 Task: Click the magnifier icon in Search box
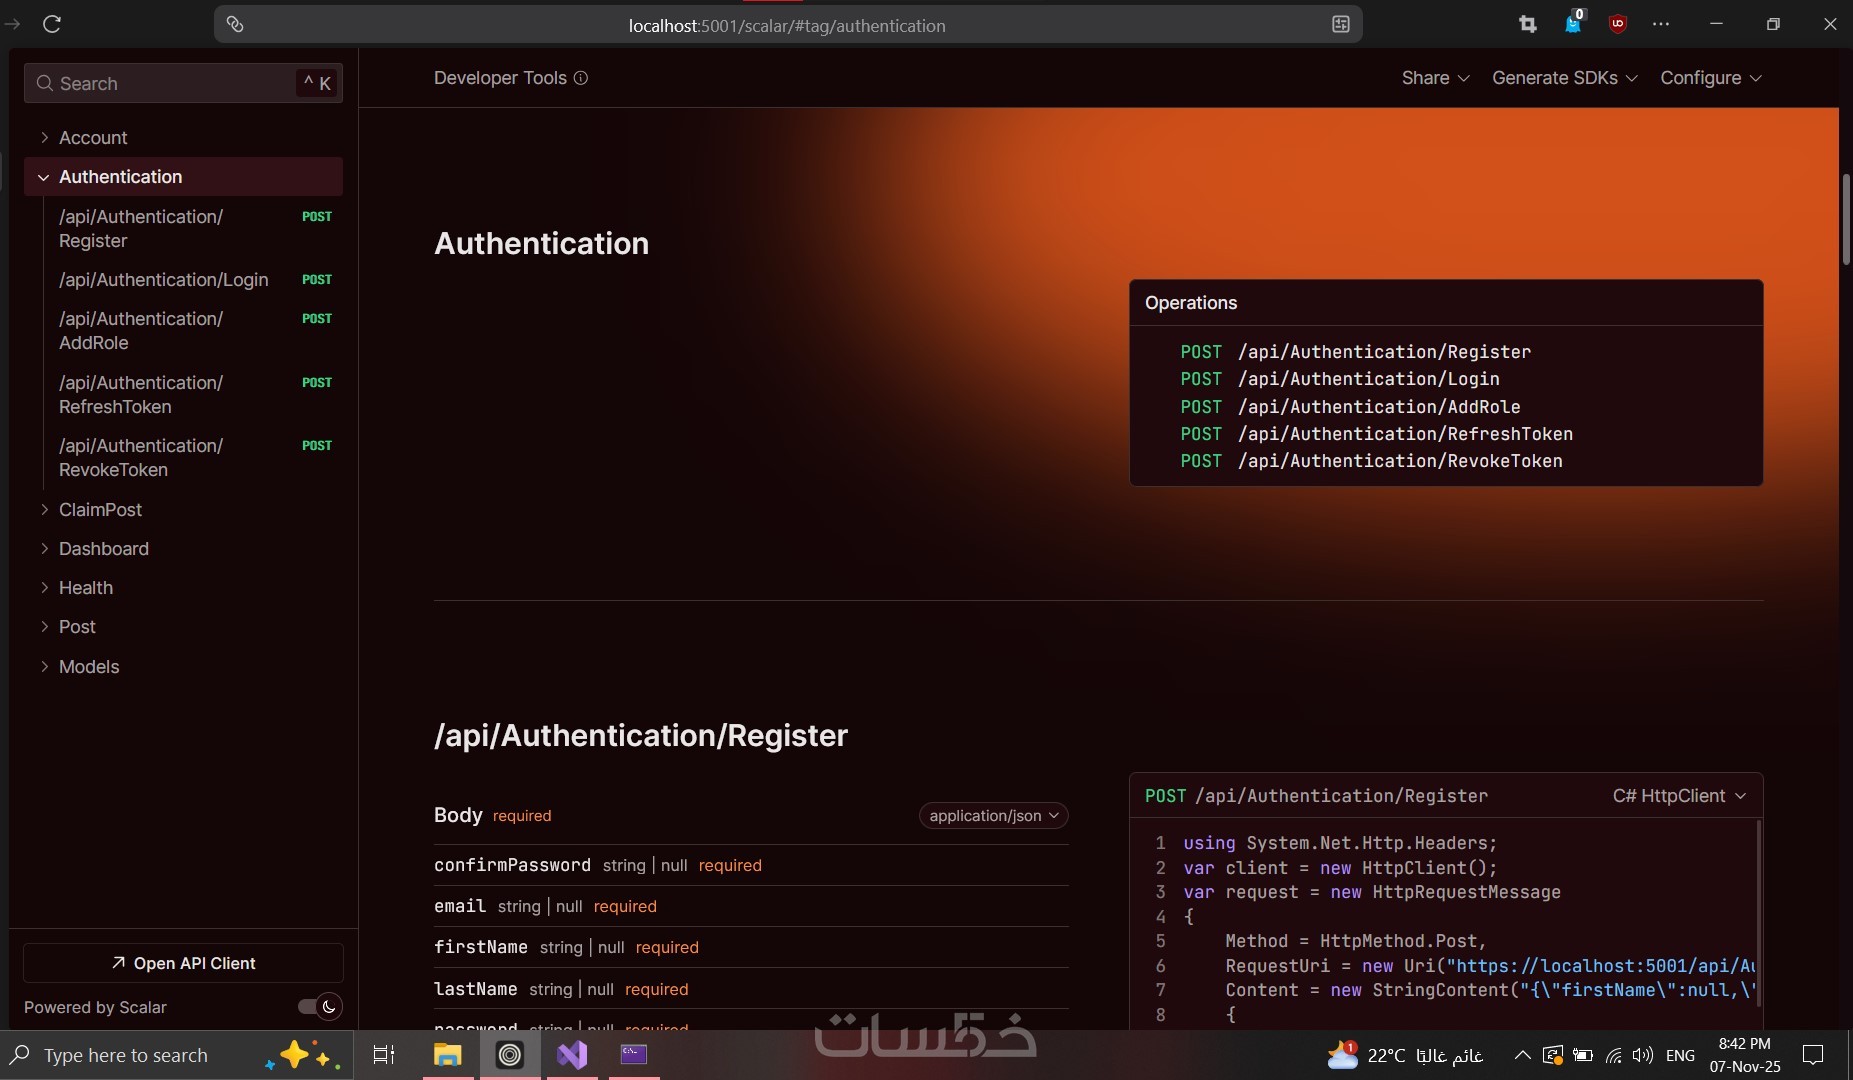[x=44, y=83]
